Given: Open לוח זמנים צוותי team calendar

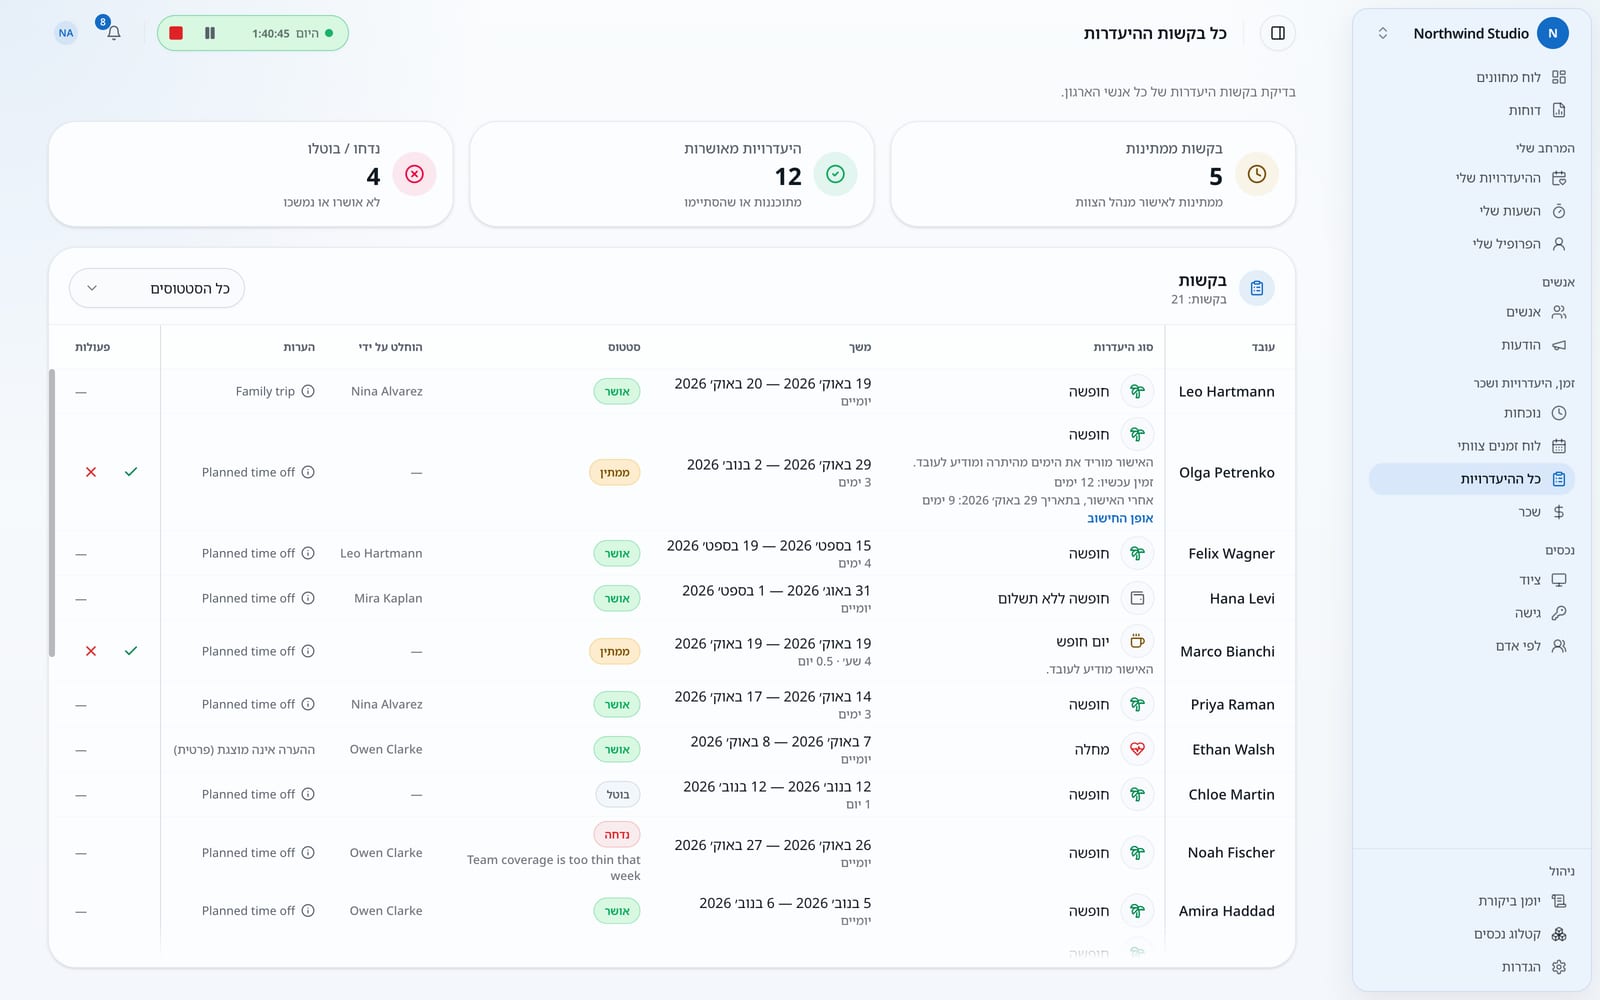Looking at the screenshot, I should coord(1471,446).
